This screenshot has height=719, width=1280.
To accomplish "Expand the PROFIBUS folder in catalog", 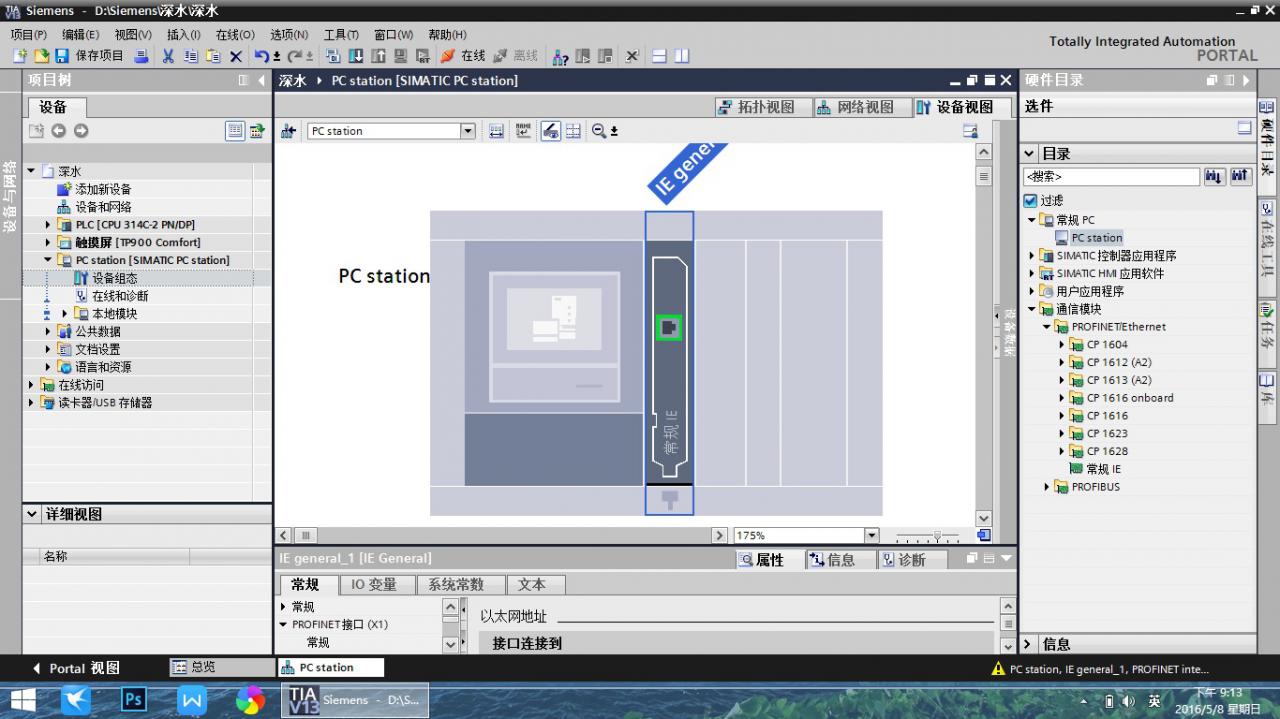I will click(x=1047, y=487).
